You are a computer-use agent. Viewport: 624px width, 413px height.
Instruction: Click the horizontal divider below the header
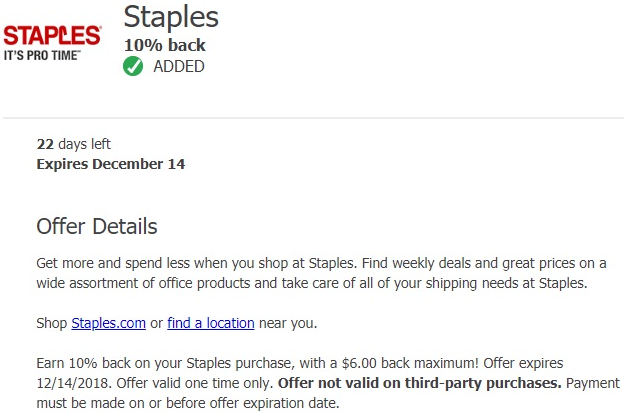[x=313, y=118]
